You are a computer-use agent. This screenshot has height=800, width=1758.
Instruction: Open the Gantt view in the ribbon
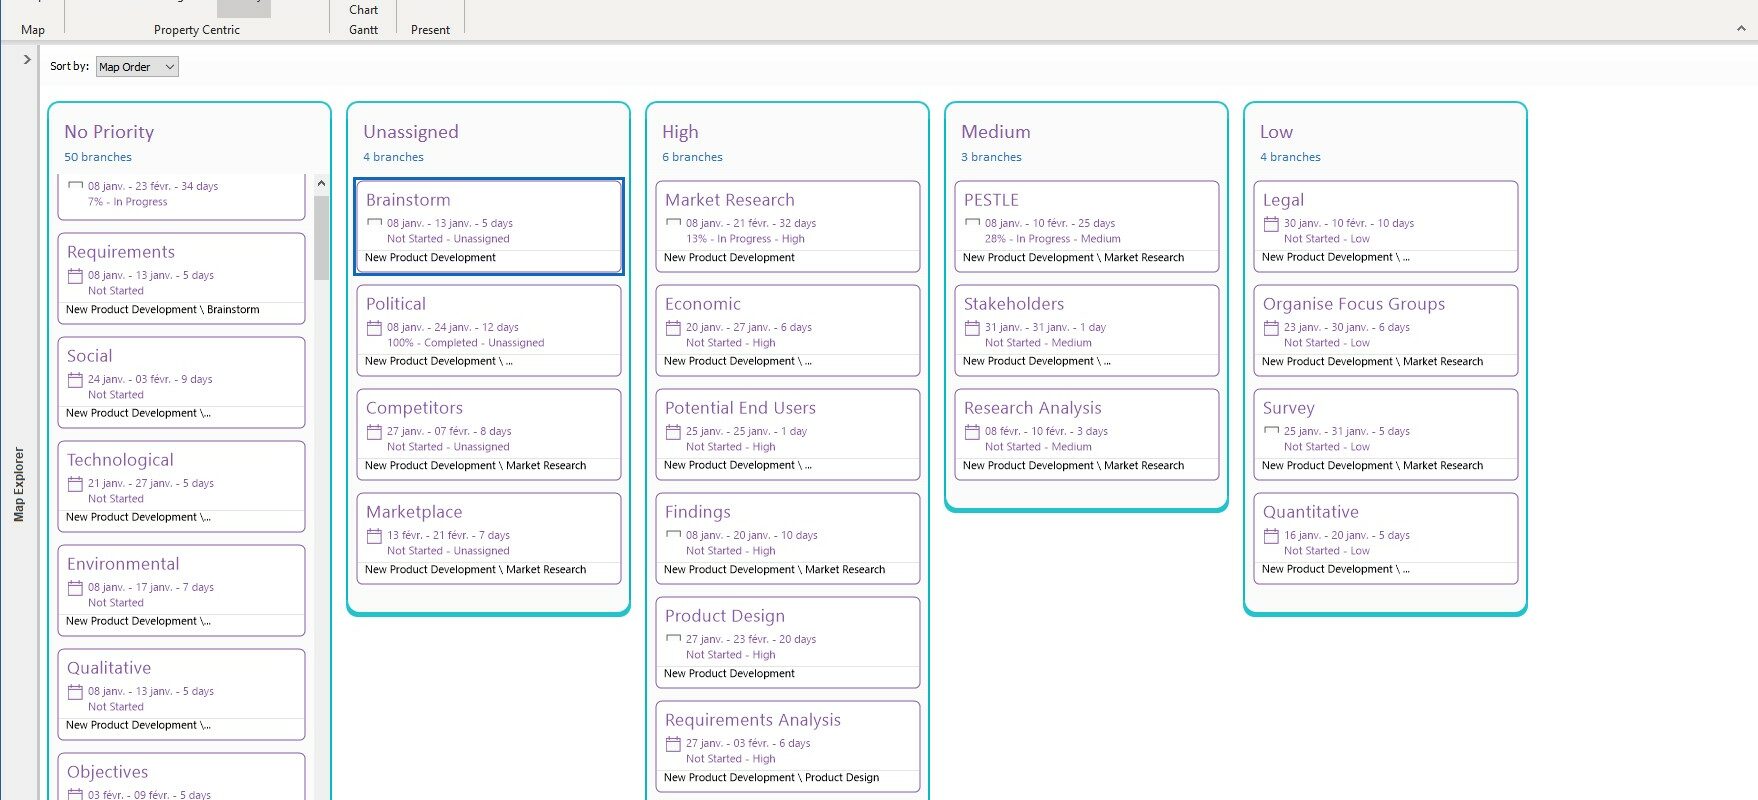[x=363, y=30]
